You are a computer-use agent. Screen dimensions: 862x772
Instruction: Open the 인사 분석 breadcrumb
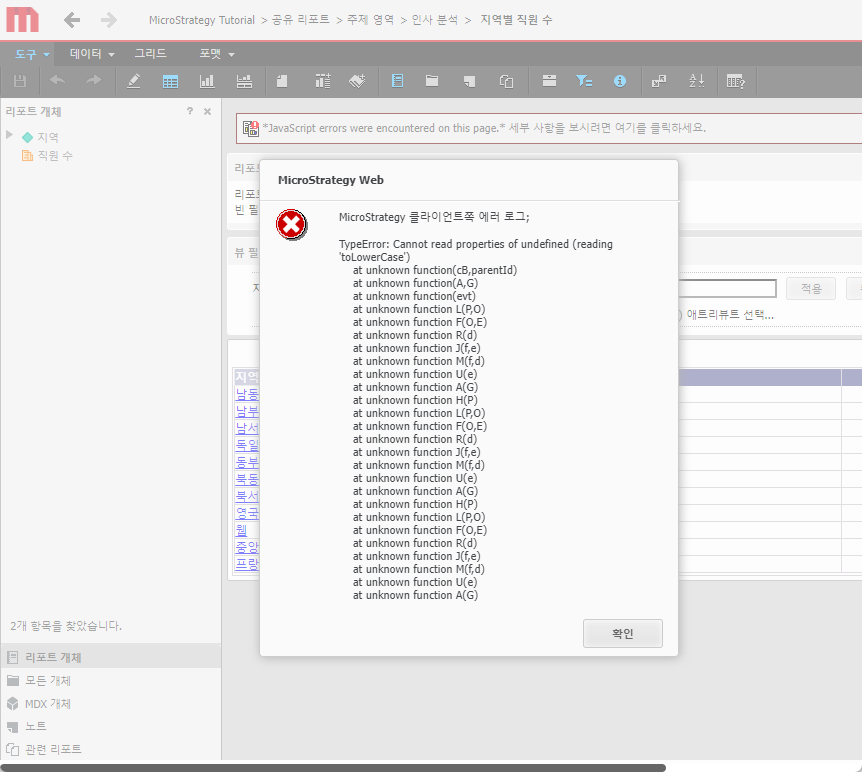coord(434,20)
